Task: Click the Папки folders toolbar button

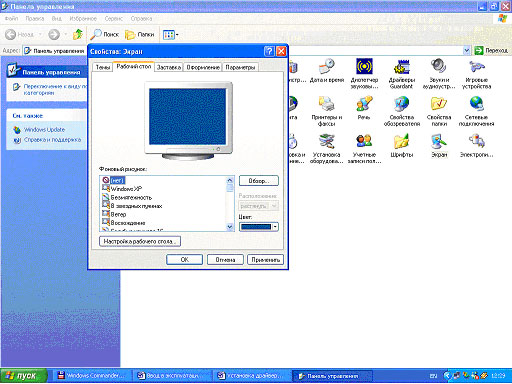Action: tap(139, 34)
